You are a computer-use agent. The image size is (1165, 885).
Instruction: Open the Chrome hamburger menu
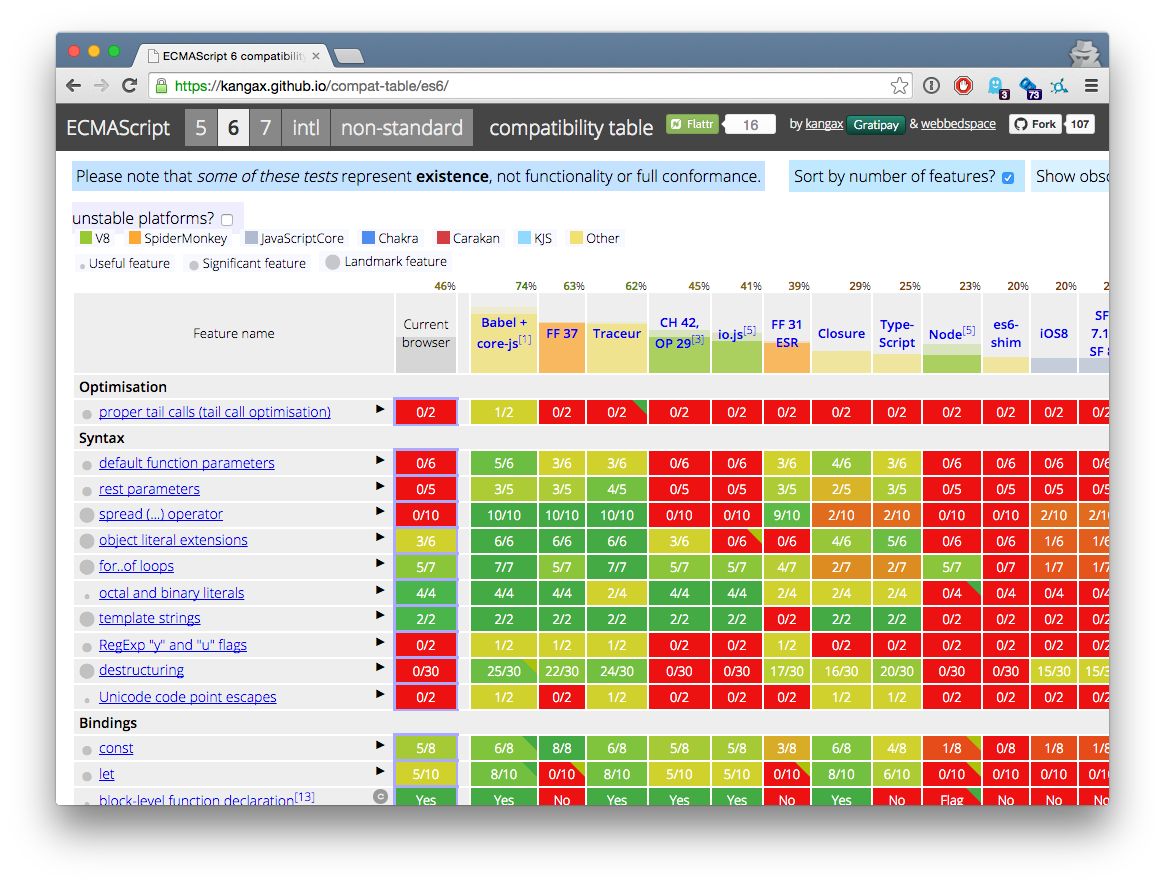click(1091, 85)
